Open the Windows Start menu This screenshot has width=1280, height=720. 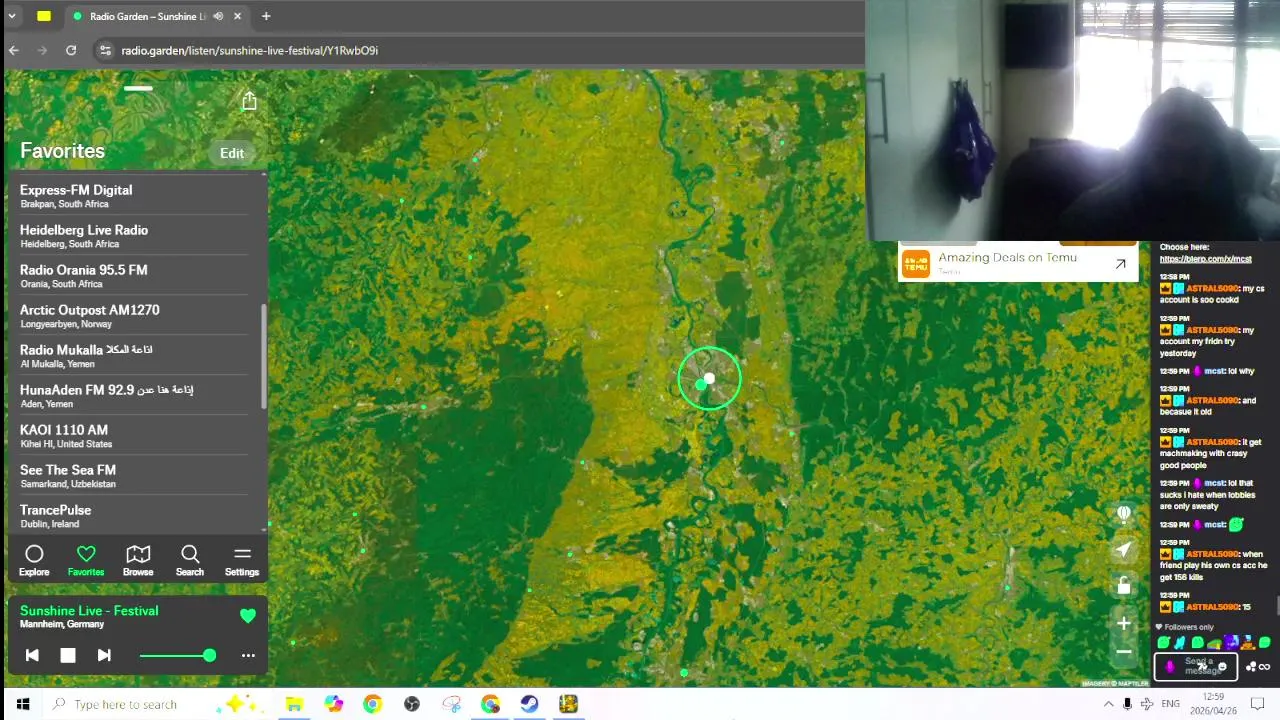(x=22, y=704)
